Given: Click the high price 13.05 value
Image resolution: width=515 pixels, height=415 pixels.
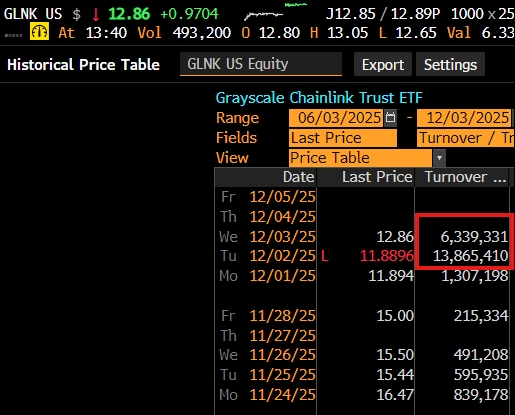Looking at the screenshot, I should pos(347,33).
